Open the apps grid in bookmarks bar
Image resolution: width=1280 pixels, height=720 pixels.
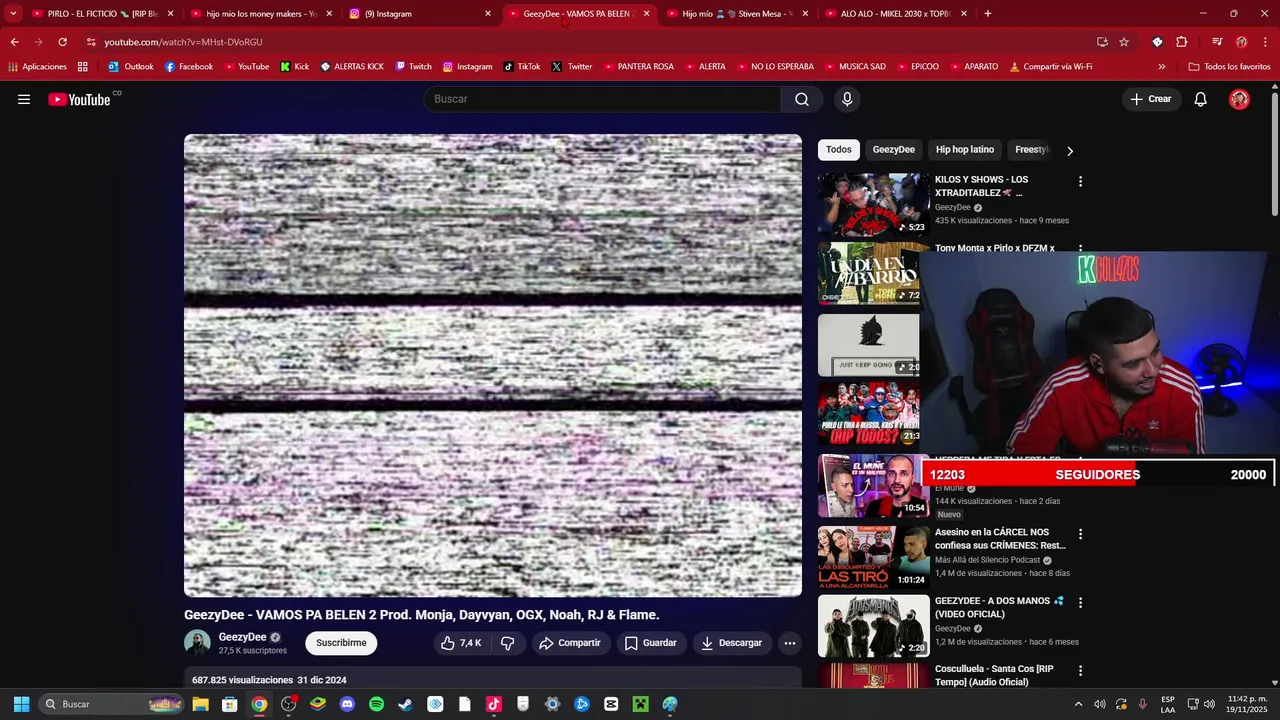(82, 67)
